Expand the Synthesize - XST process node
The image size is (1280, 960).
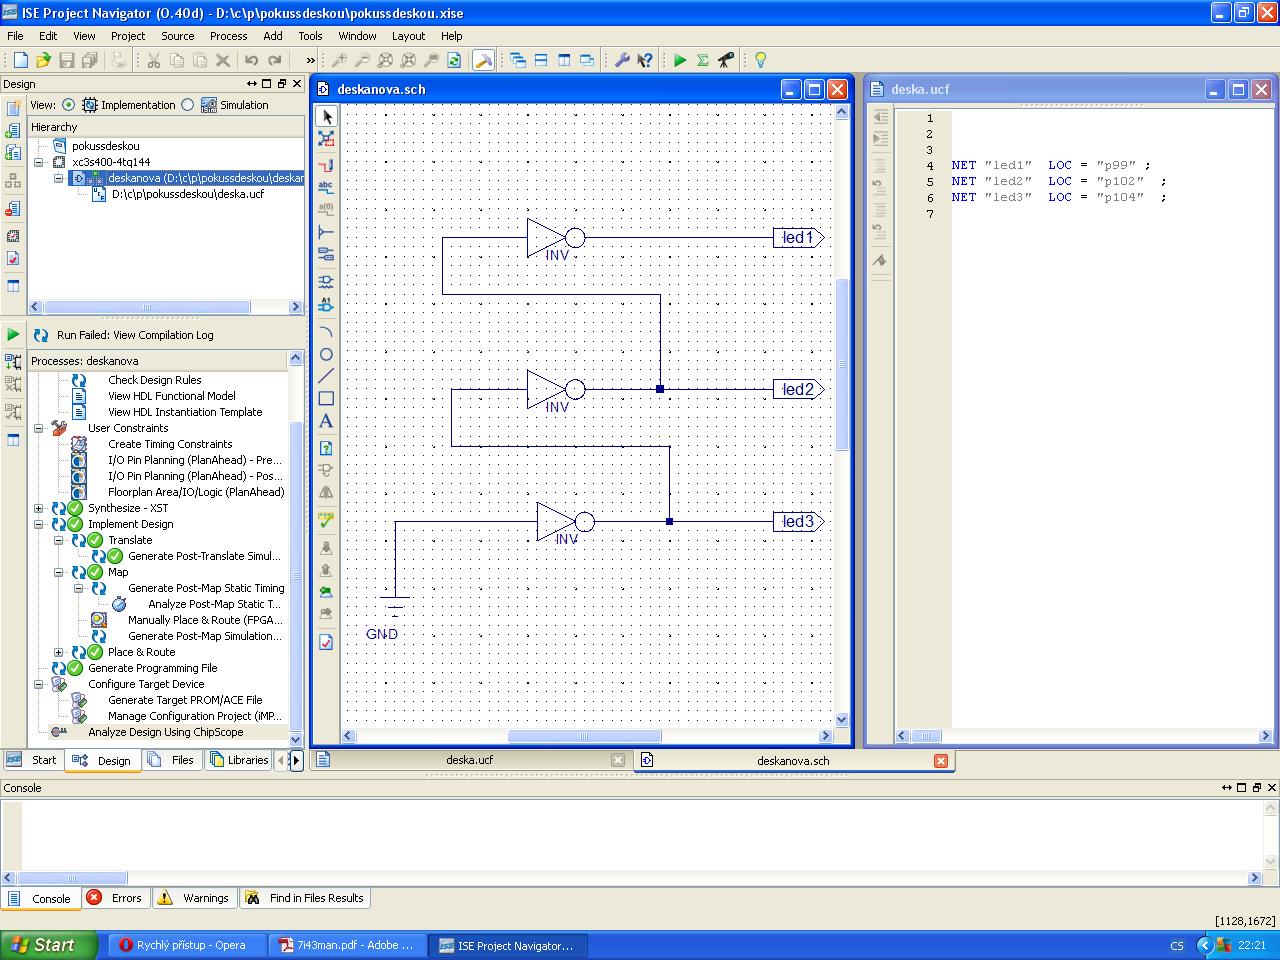(39, 508)
